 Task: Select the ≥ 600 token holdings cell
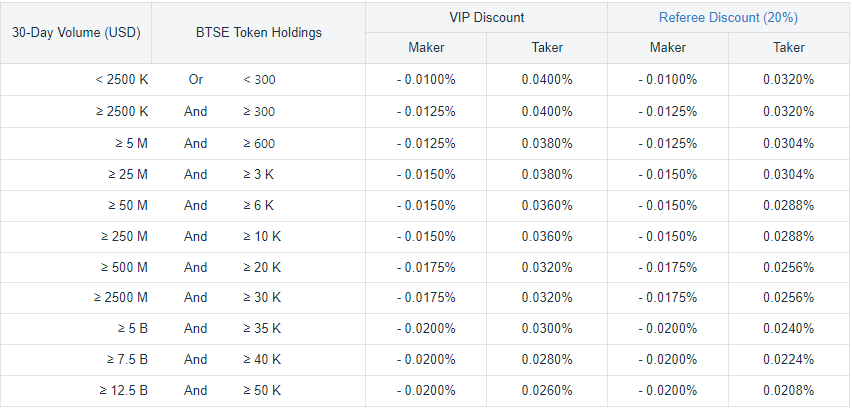click(x=259, y=143)
